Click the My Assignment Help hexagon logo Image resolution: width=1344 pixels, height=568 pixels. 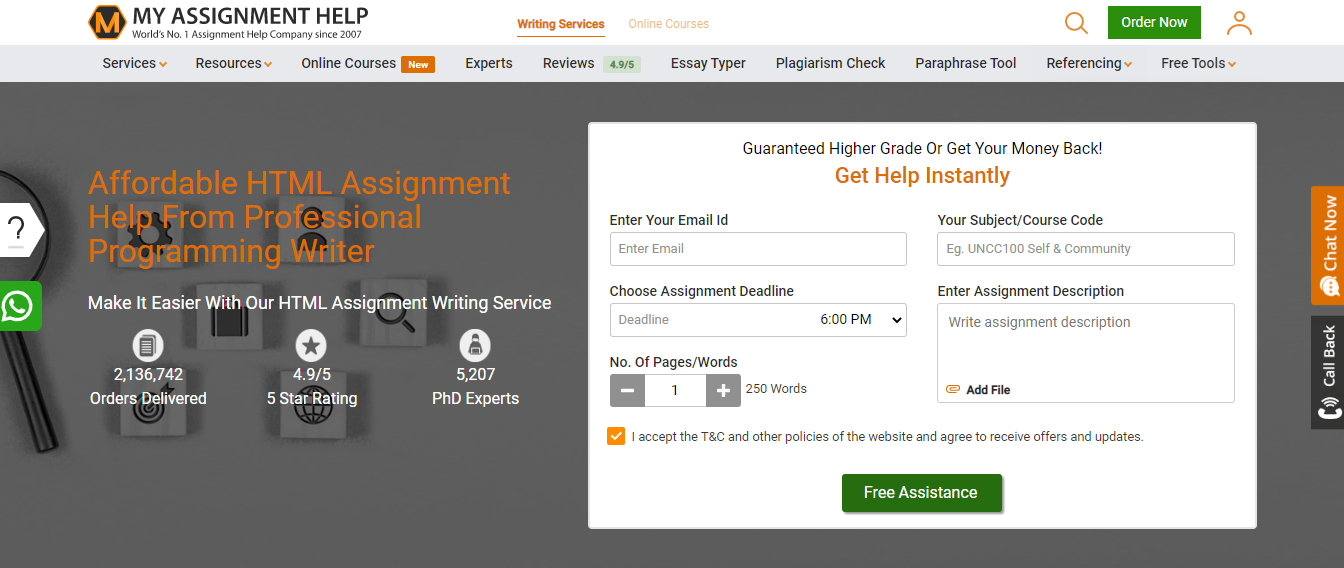pos(106,22)
